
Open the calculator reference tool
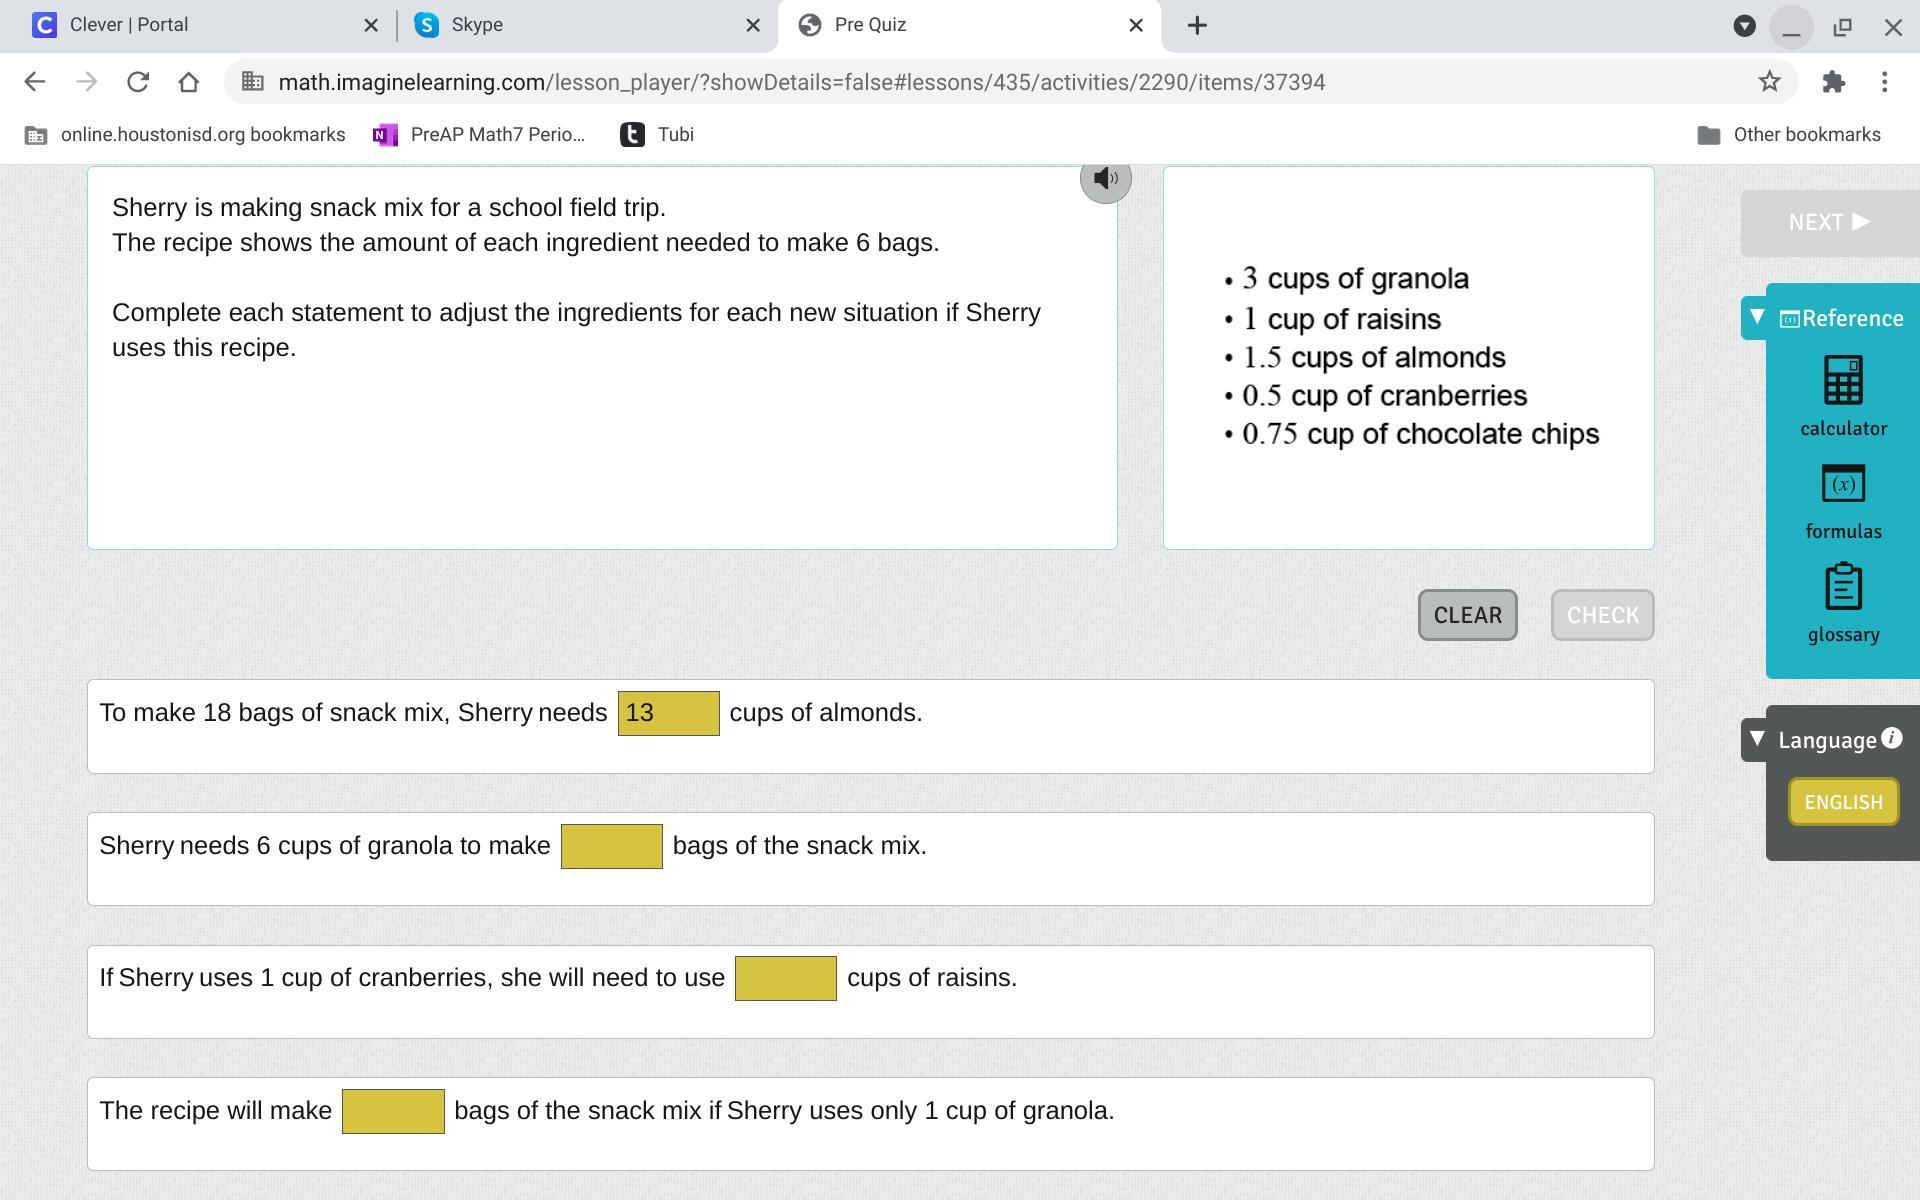tap(1843, 396)
